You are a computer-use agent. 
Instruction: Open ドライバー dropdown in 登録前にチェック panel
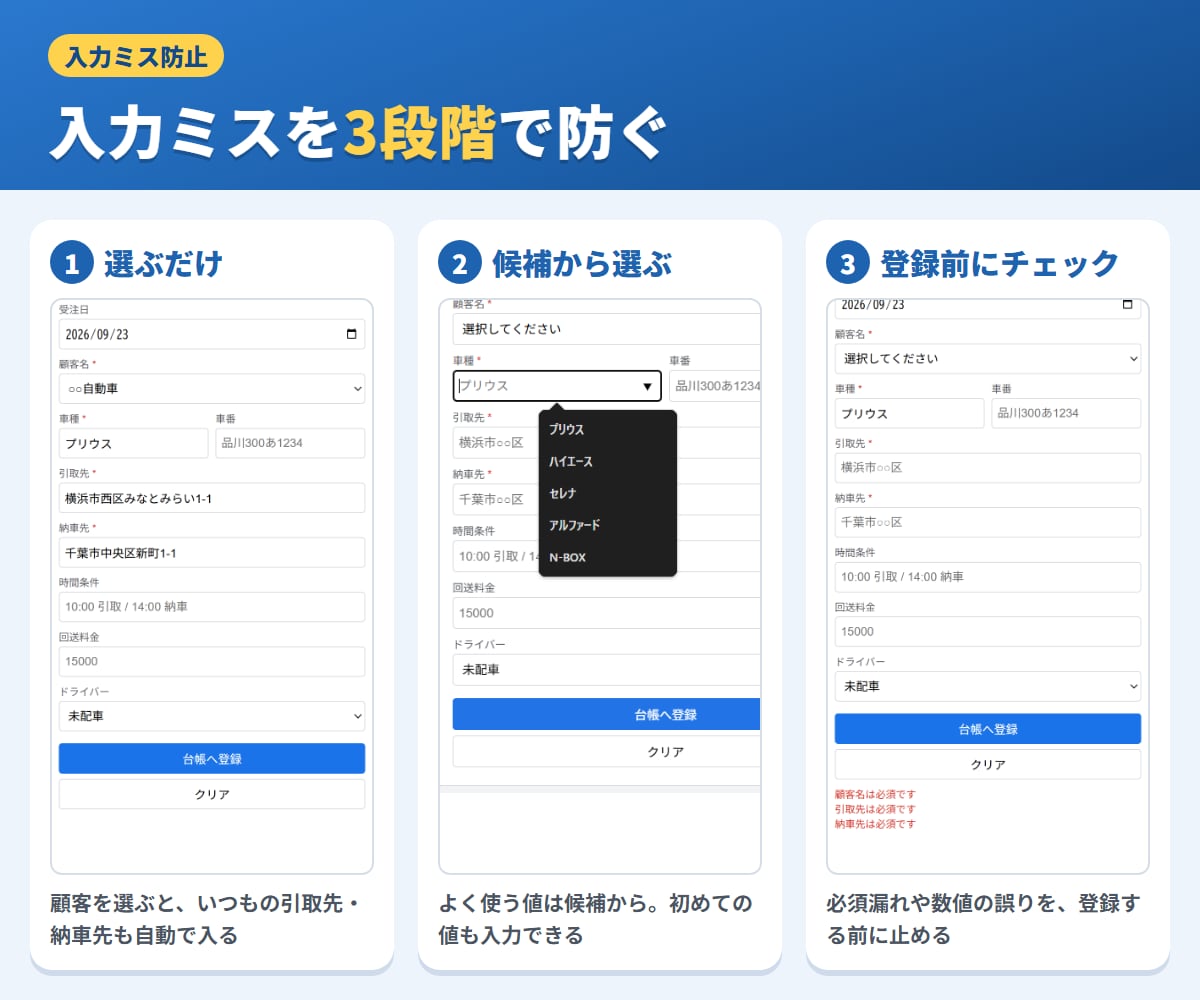(x=988, y=686)
